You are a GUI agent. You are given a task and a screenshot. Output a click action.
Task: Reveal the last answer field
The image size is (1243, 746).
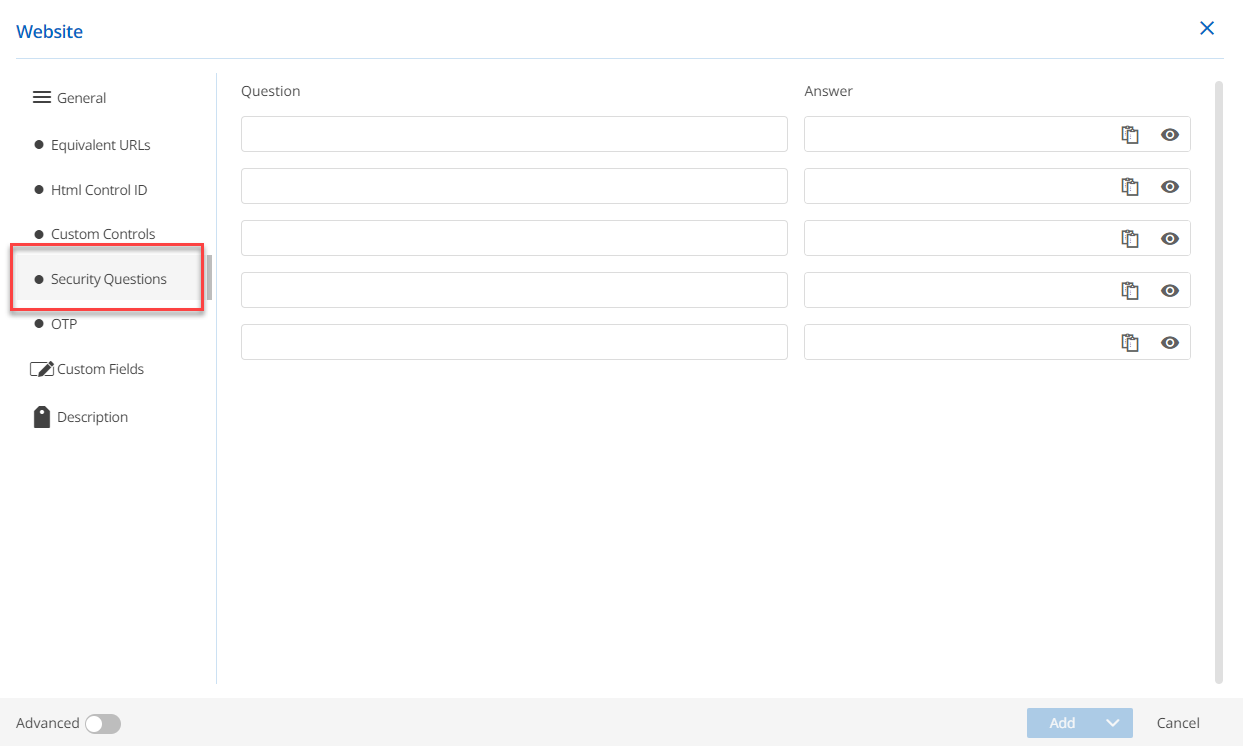tap(1170, 341)
